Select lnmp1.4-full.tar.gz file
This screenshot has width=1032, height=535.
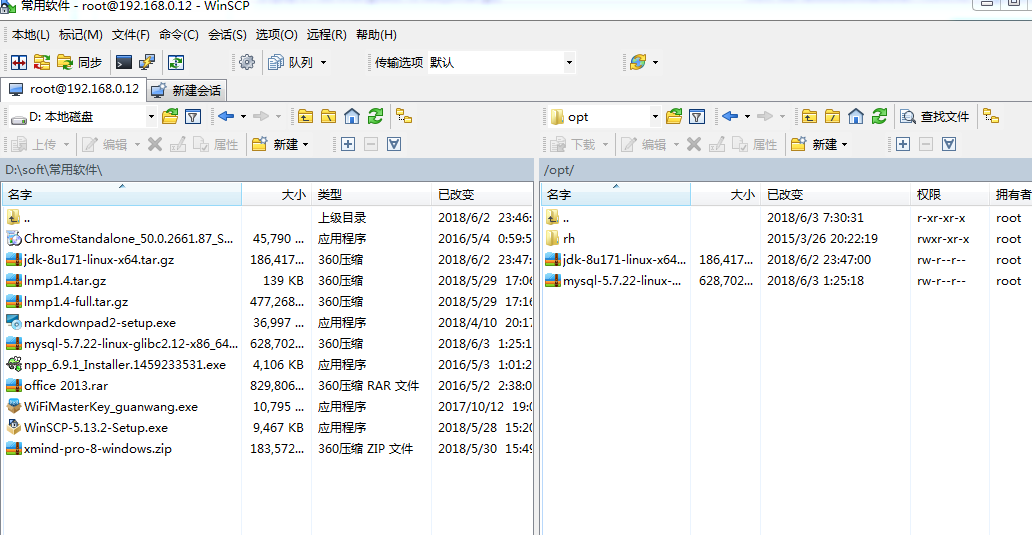[x=76, y=302]
